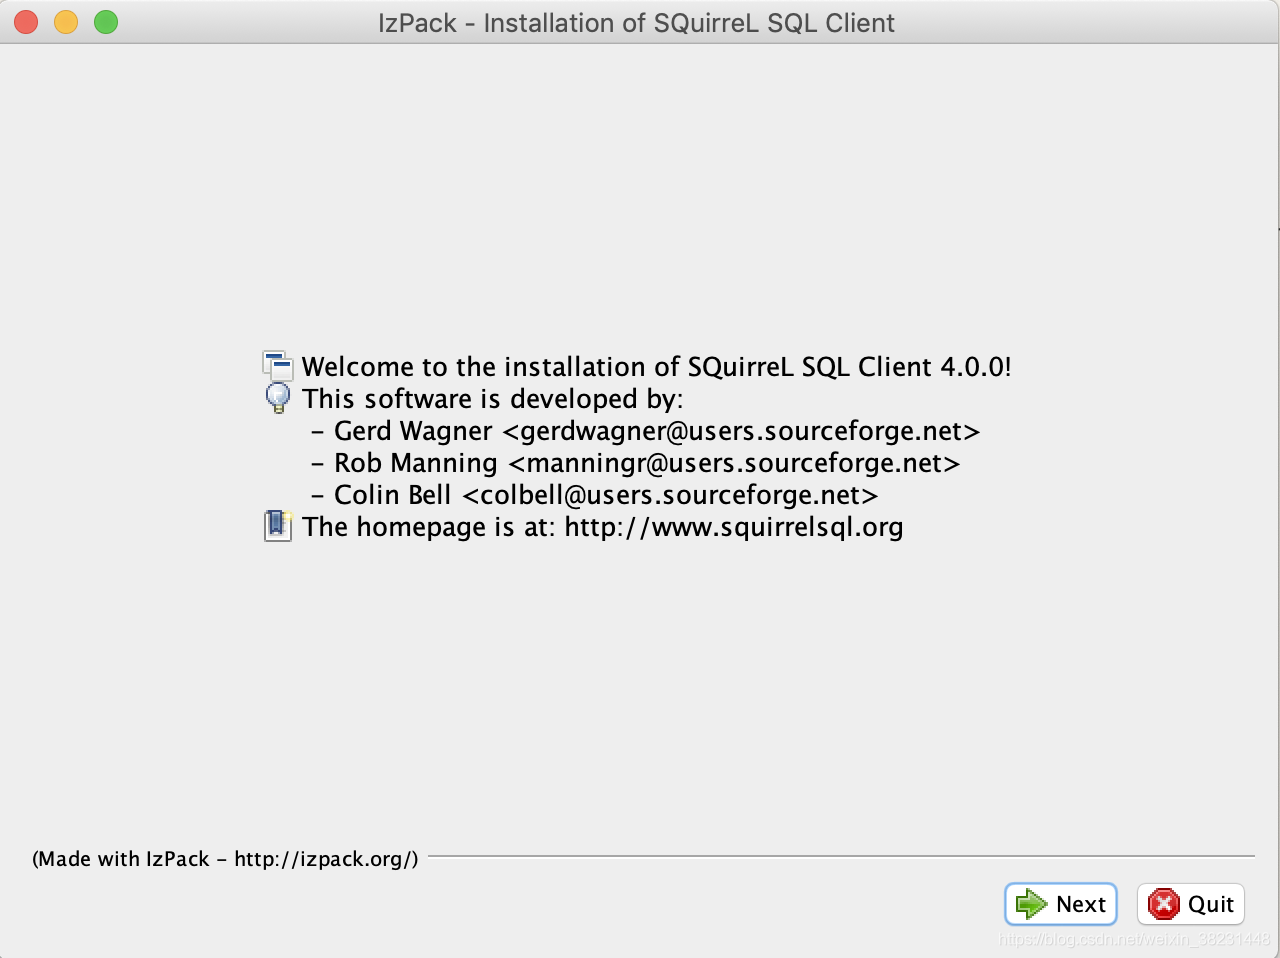The height and width of the screenshot is (958, 1280).
Task: Click the Gerd Wagner developer line
Action: pyautogui.click(x=645, y=431)
